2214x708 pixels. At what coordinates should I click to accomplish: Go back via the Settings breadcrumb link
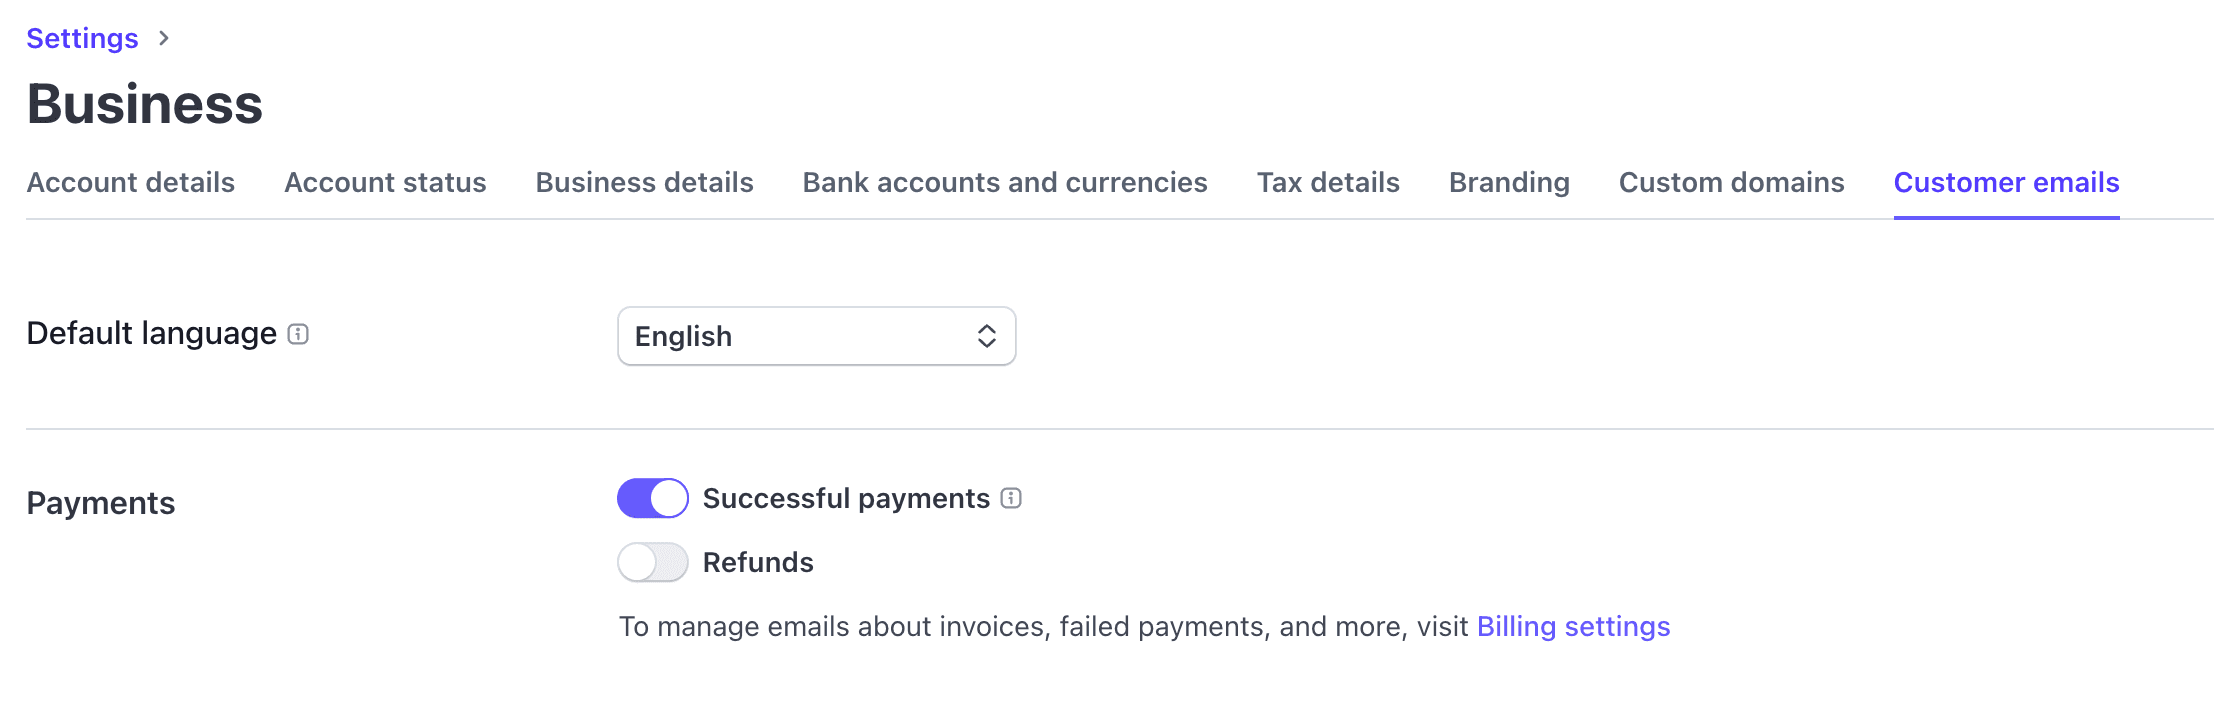coord(82,38)
